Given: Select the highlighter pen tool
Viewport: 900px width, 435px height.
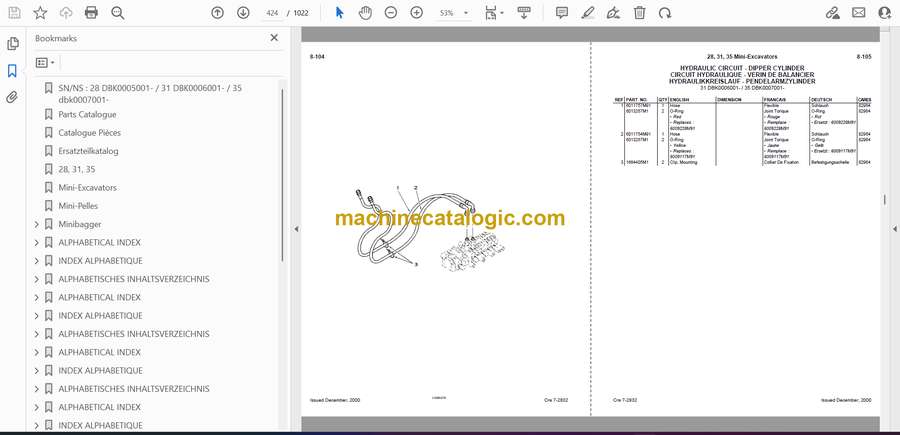Looking at the screenshot, I should point(587,13).
